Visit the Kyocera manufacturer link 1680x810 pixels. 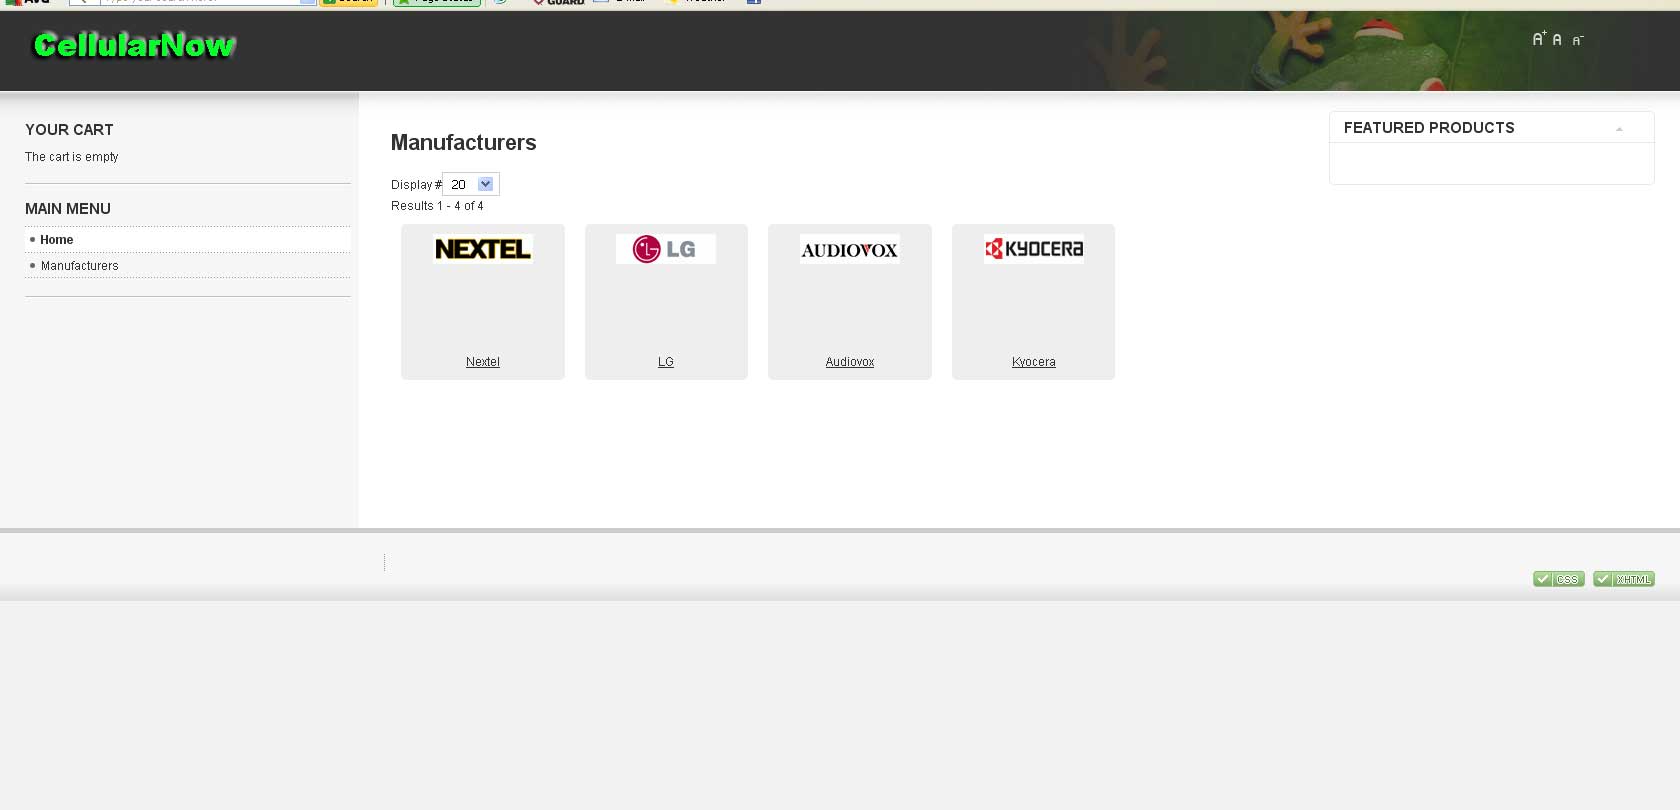click(1034, 362)
